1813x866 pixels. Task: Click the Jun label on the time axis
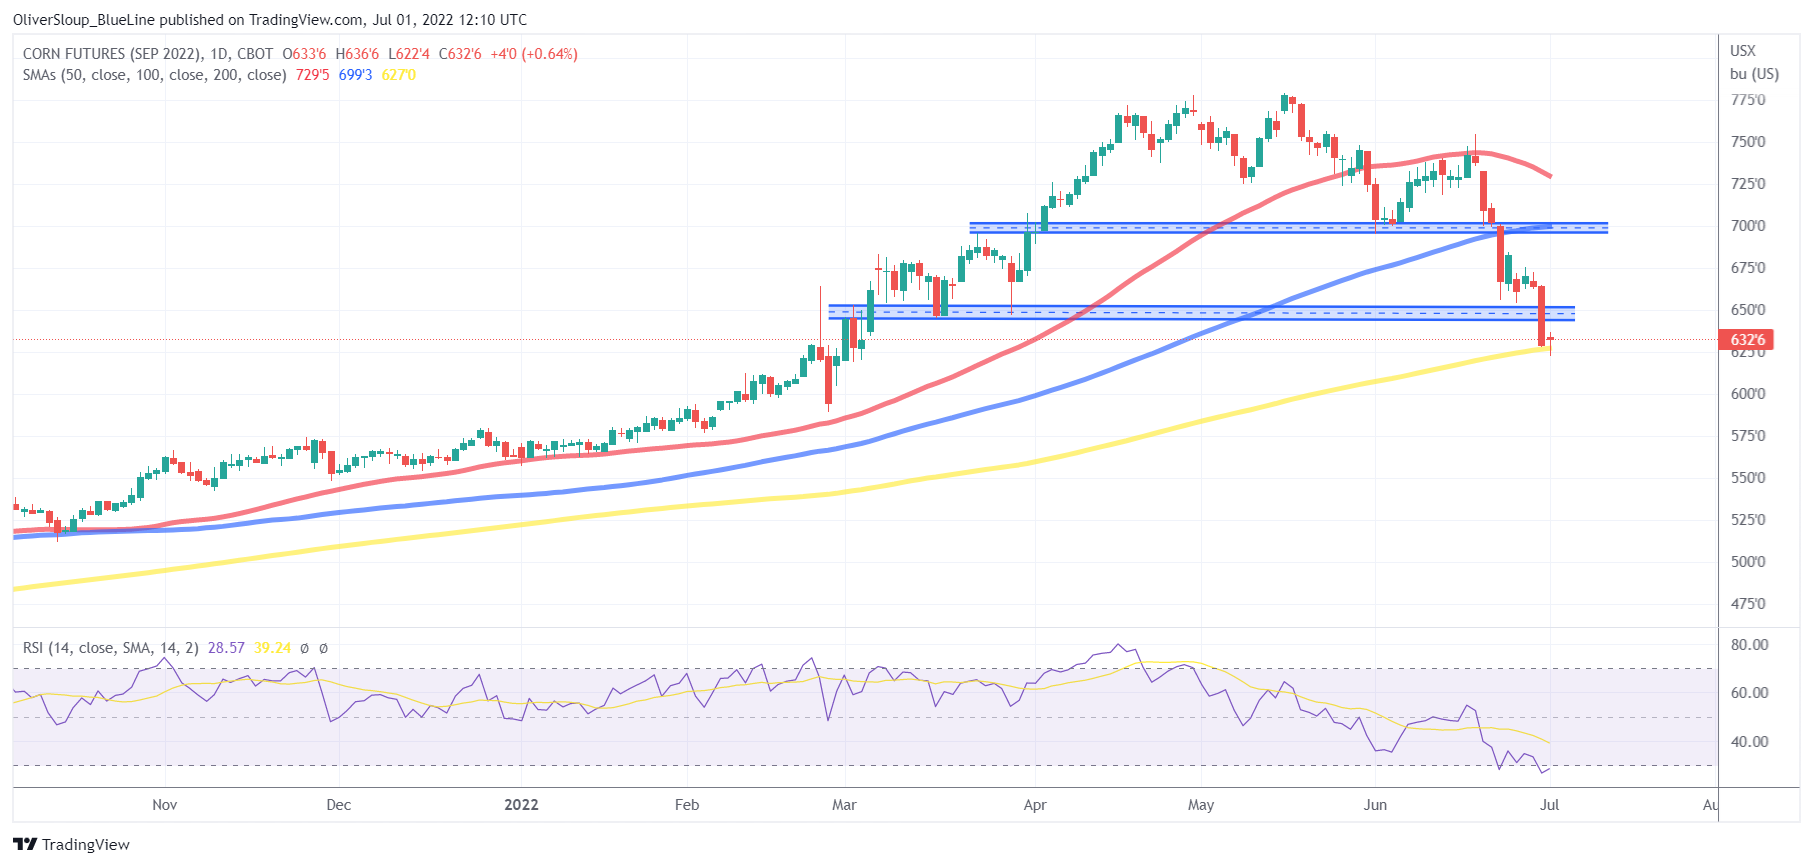click(1375, 805)
